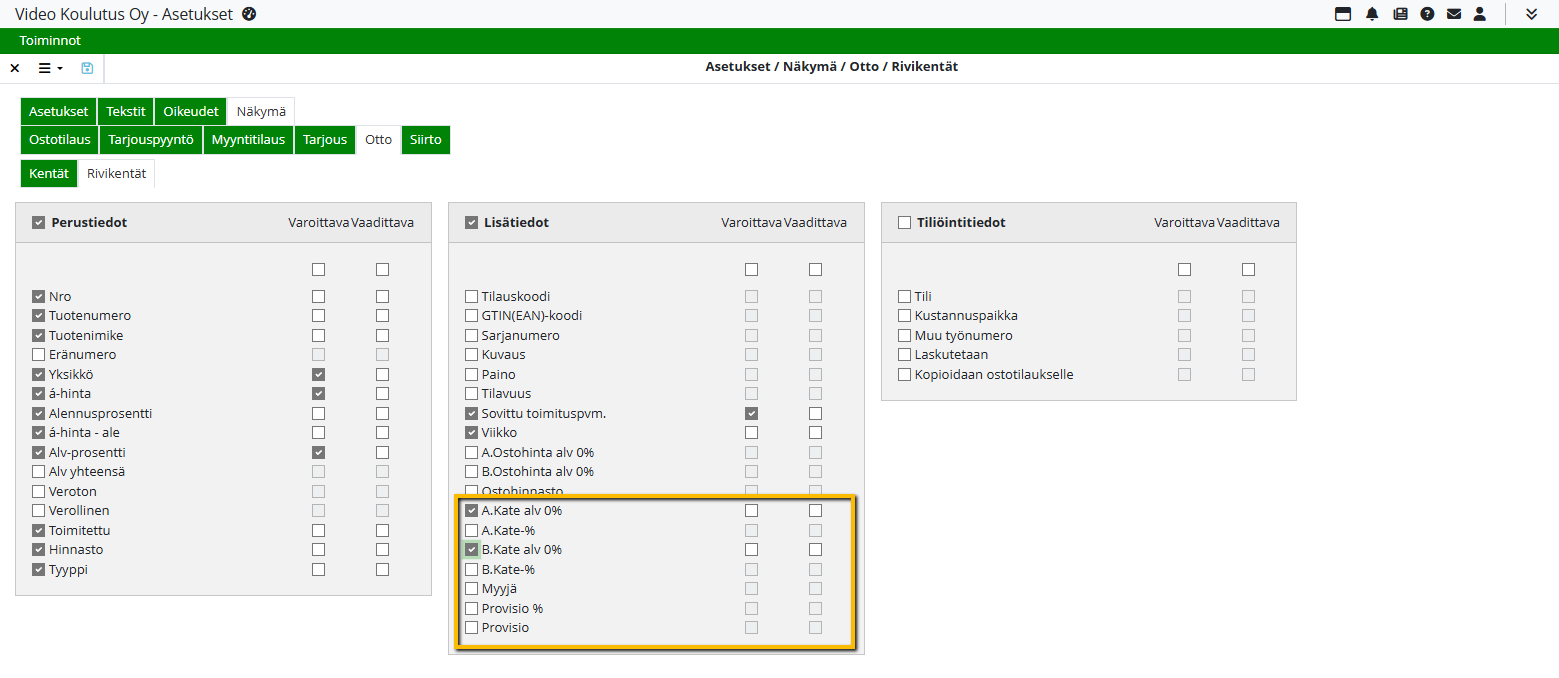Viewport: 1559px width, 678px height.
Task: Open the user profile icon
Action: (1480, 14)
